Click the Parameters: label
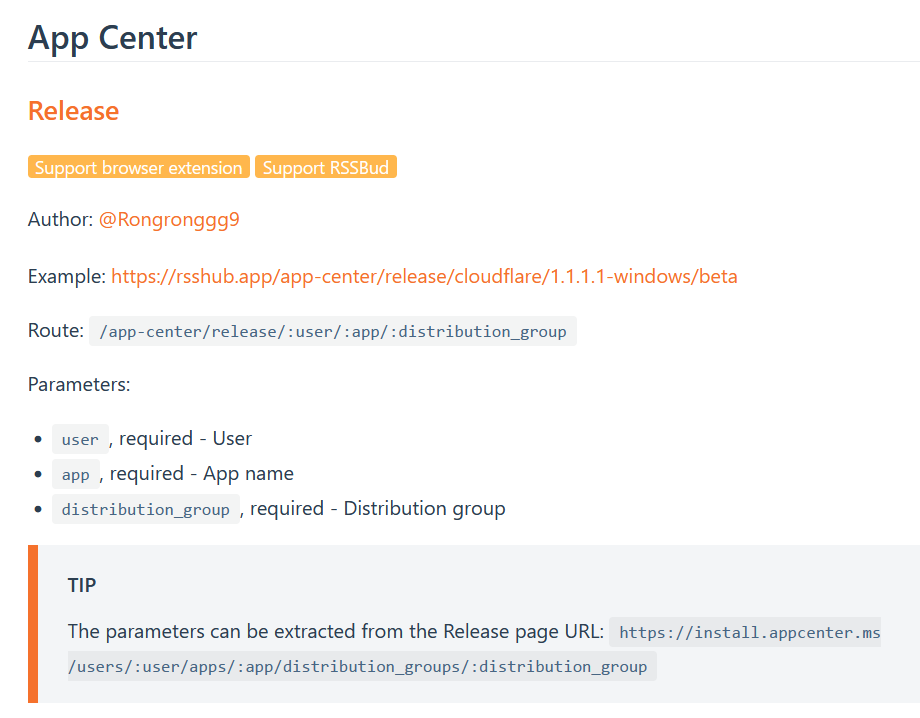This screenshot has height=718, width=920. (79, 385)
